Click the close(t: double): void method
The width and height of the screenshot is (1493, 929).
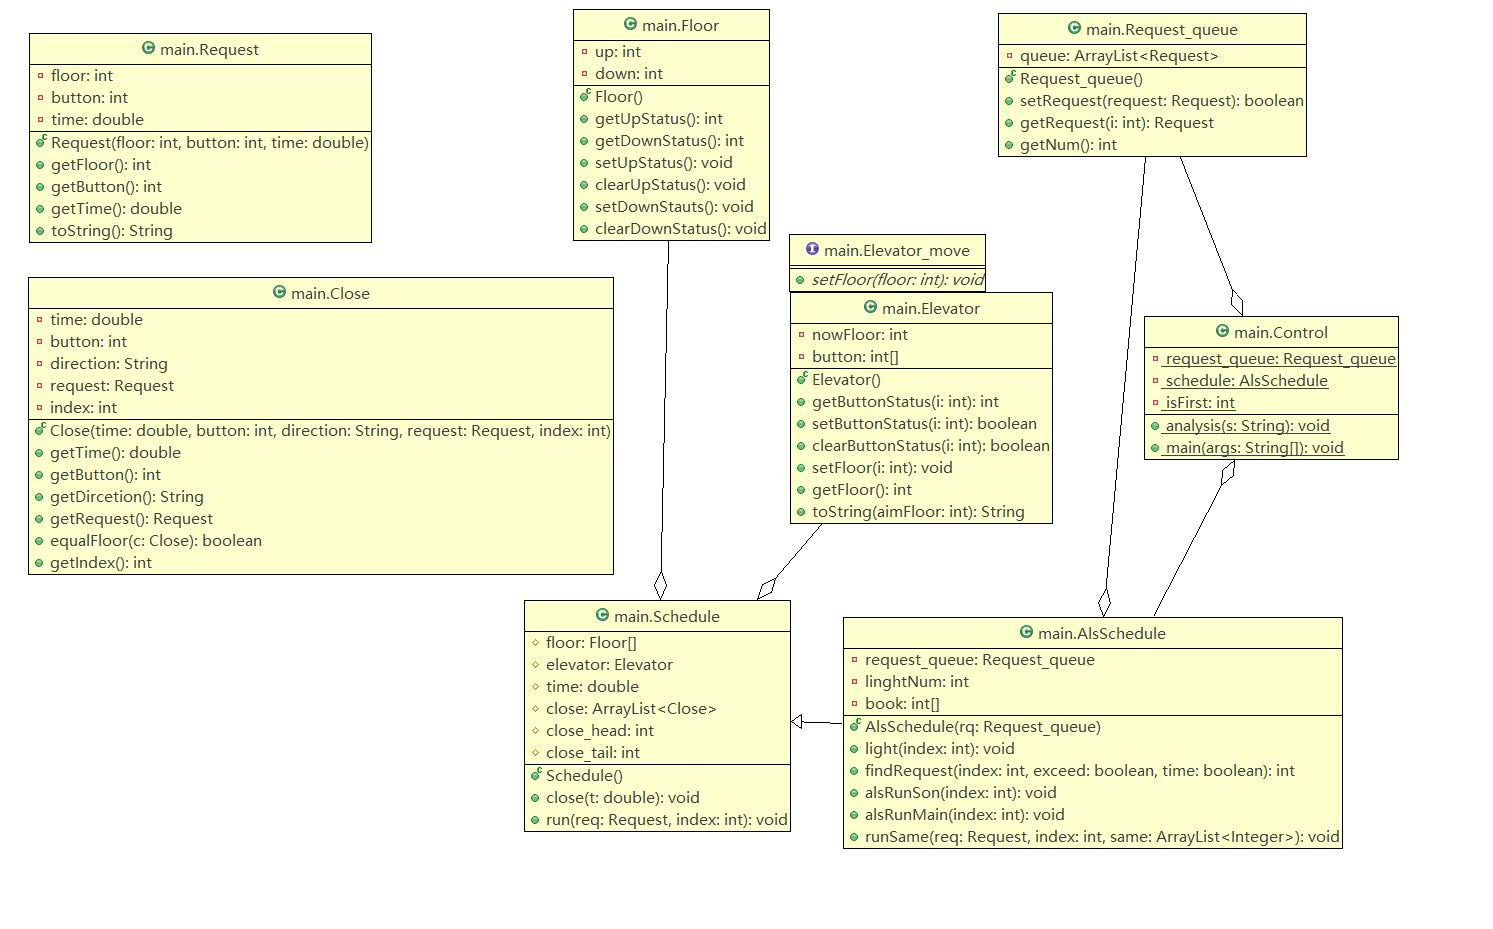point(622,798)
